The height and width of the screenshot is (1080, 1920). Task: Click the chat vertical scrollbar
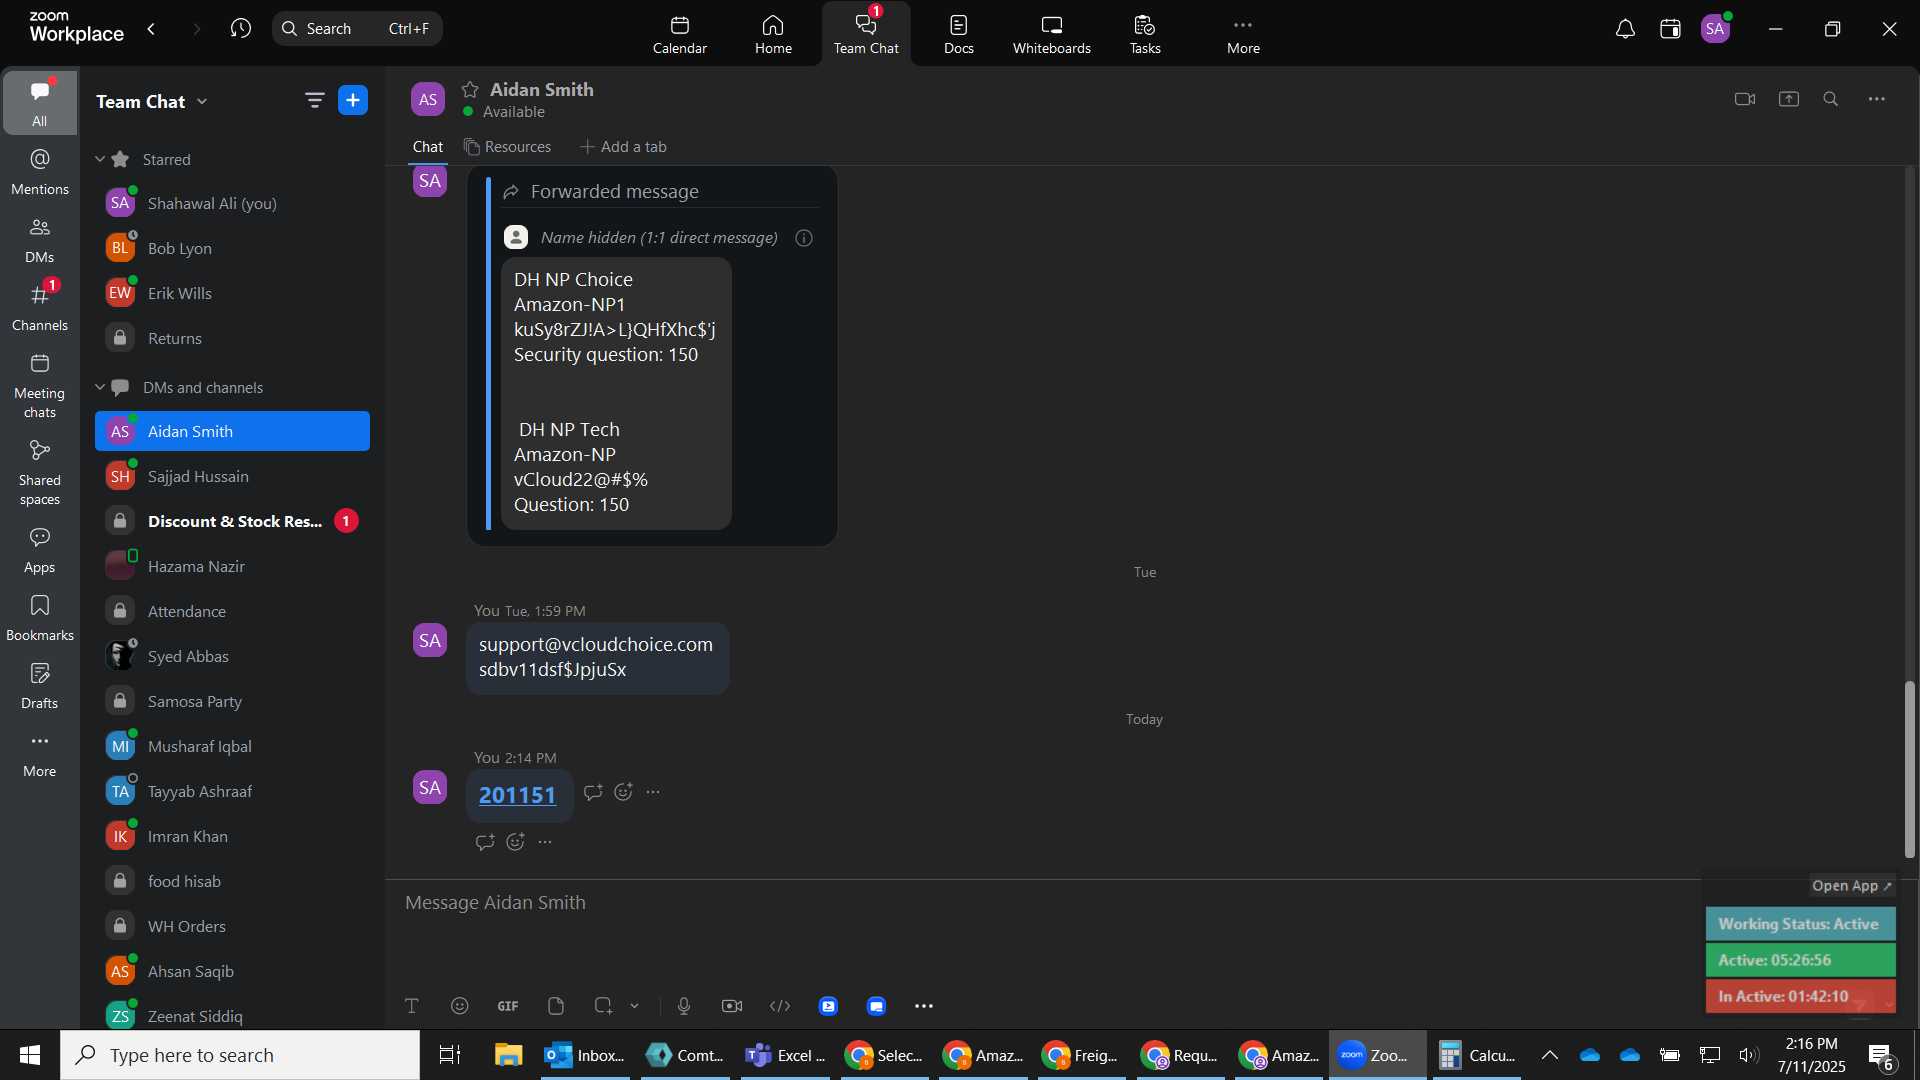pos(1909,770)
